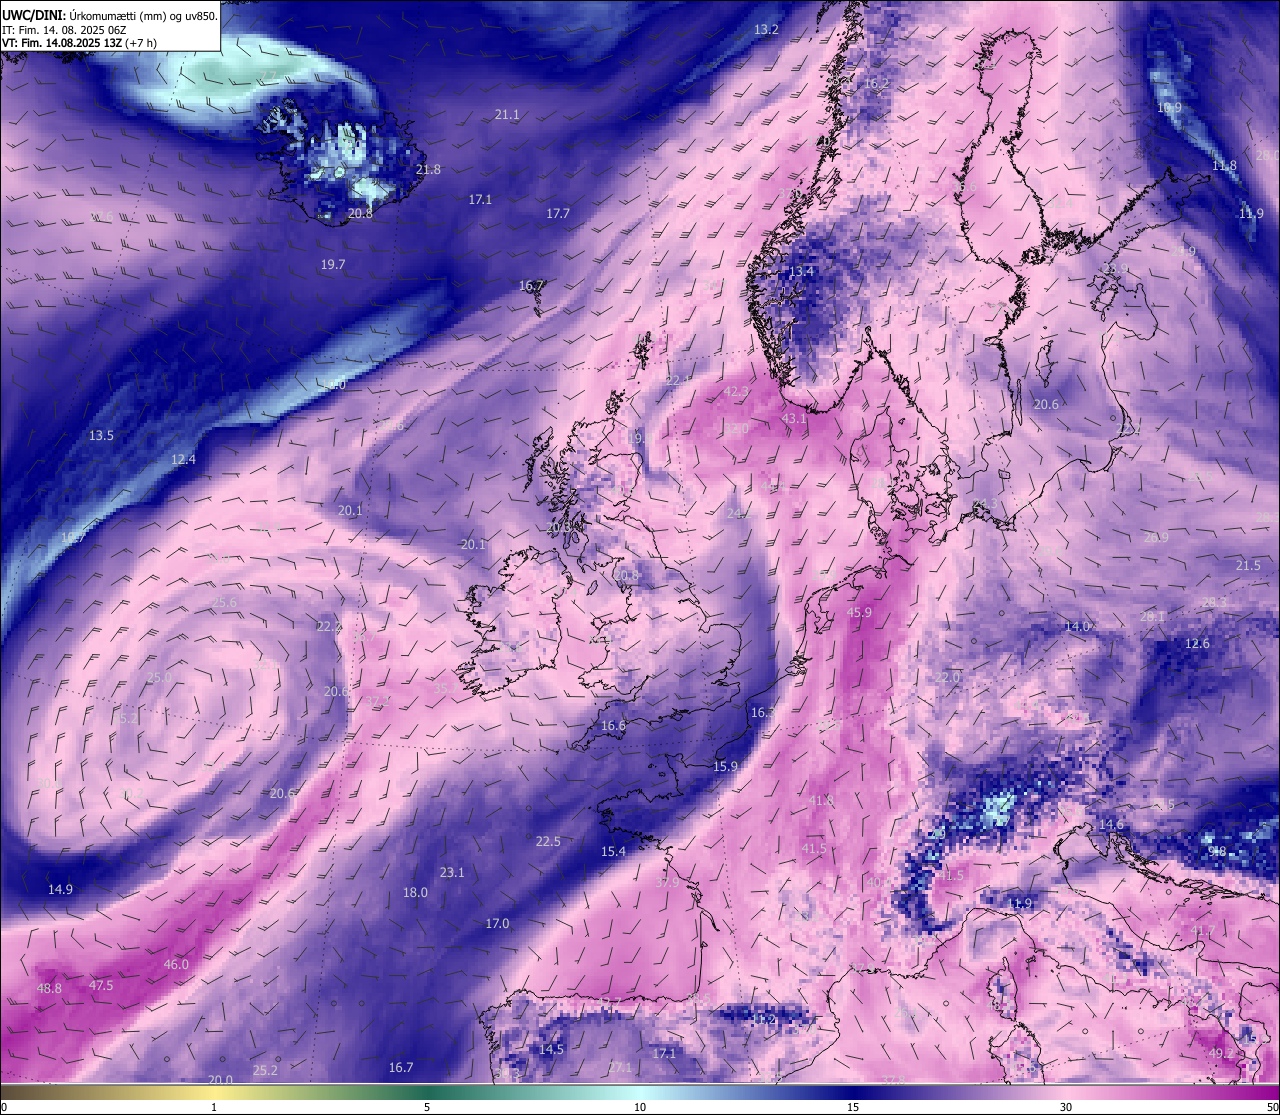Click the 14.0 value over central Europe
The image size is (1280, 1115).
(1077, 627)
